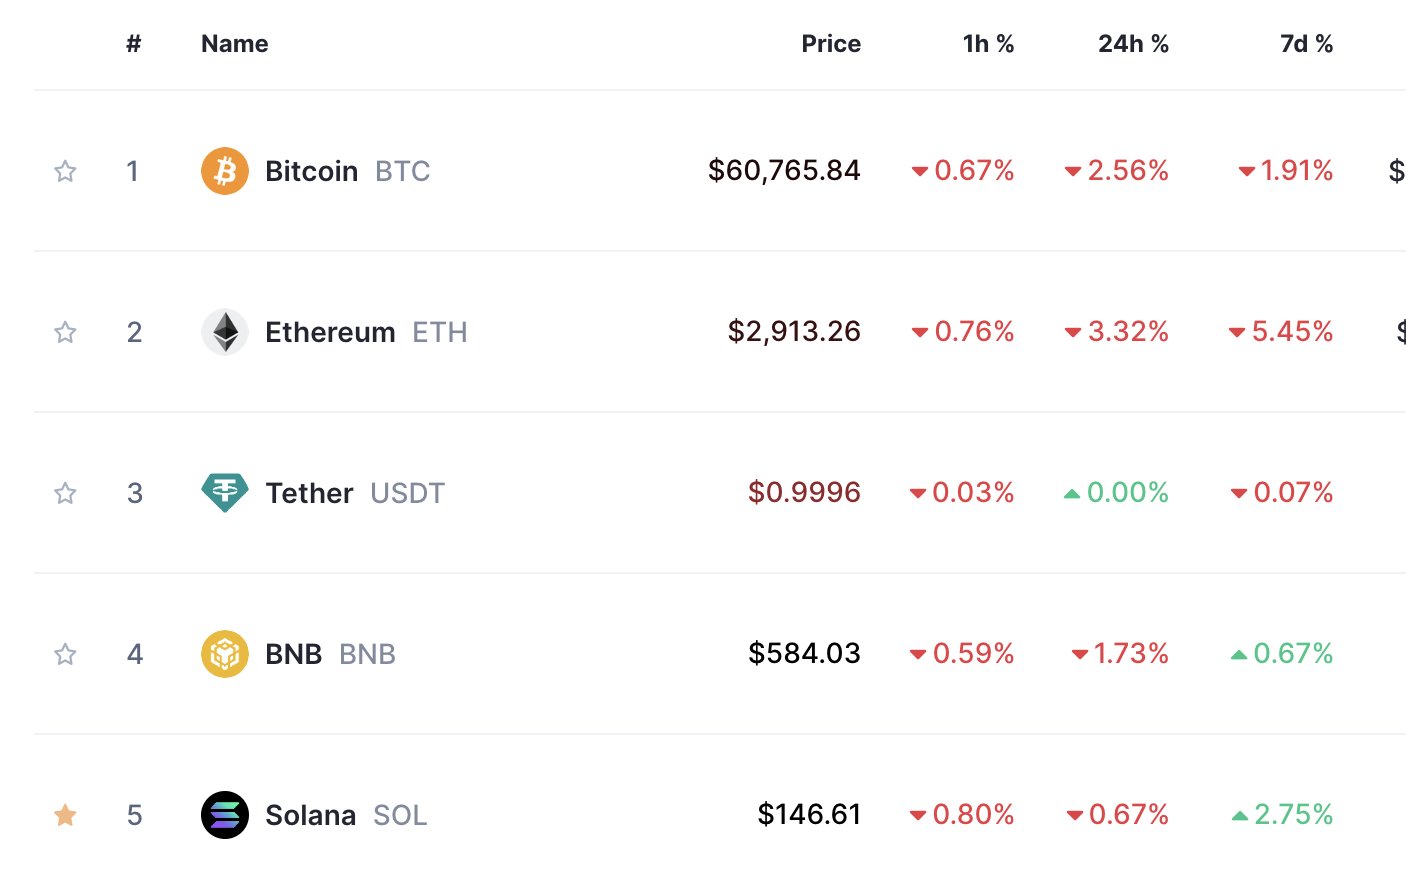Open the Ethereum ETH coin page
The width and height of the screenshot is (1406, 886).
pos(366,332)
